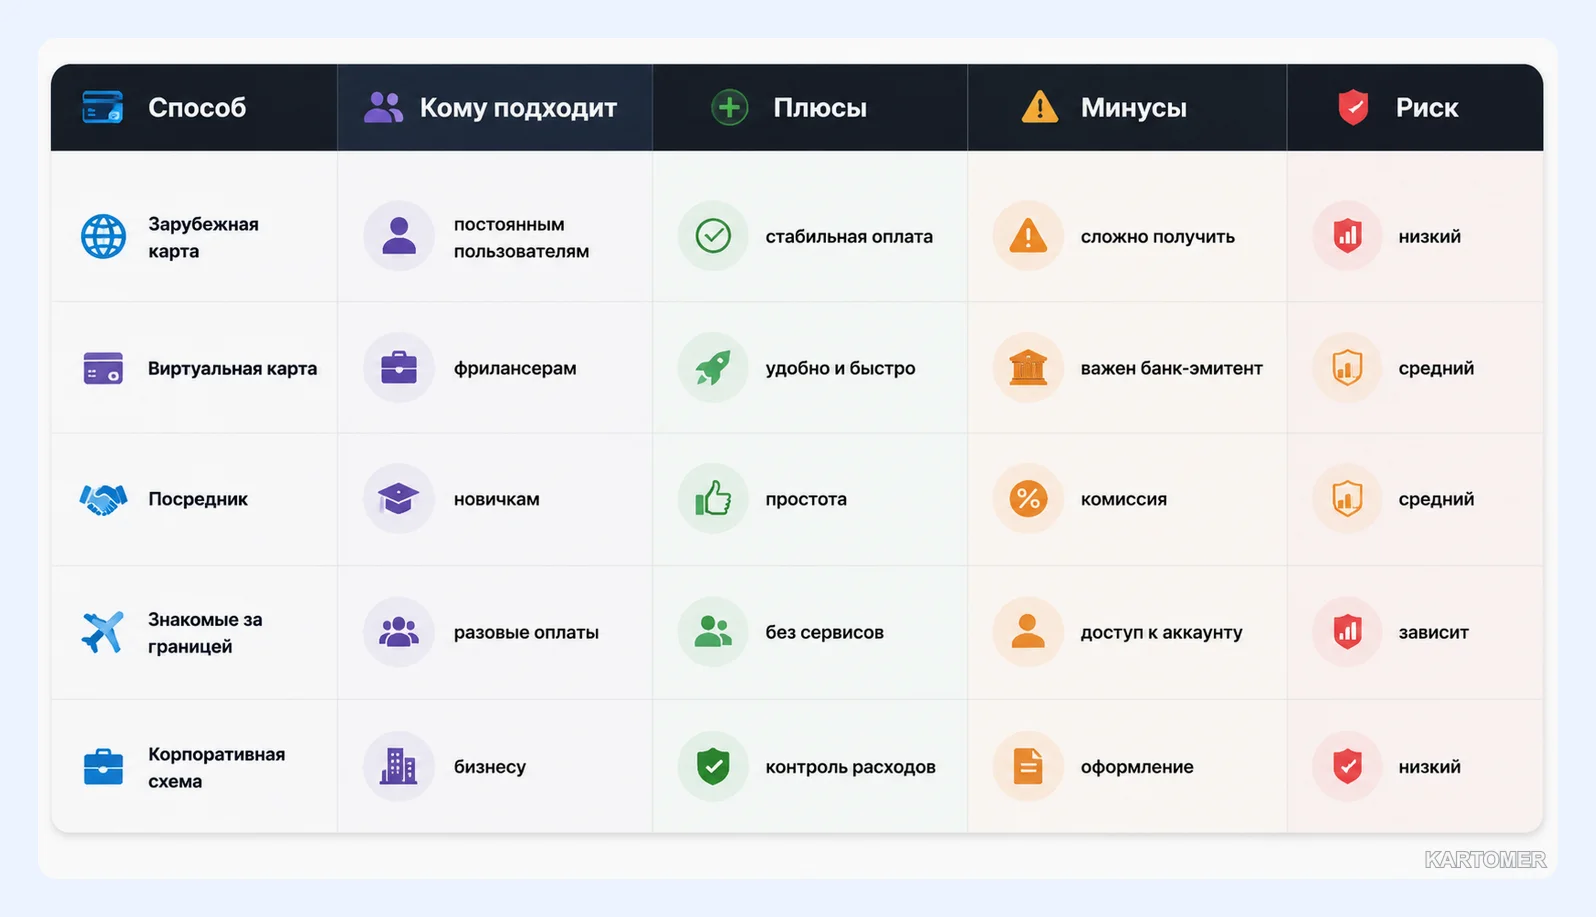The height and width of the screenshot is (917, 1596).
Task: Click the thumbs-up icon beside простота
Action: point(713,499)
